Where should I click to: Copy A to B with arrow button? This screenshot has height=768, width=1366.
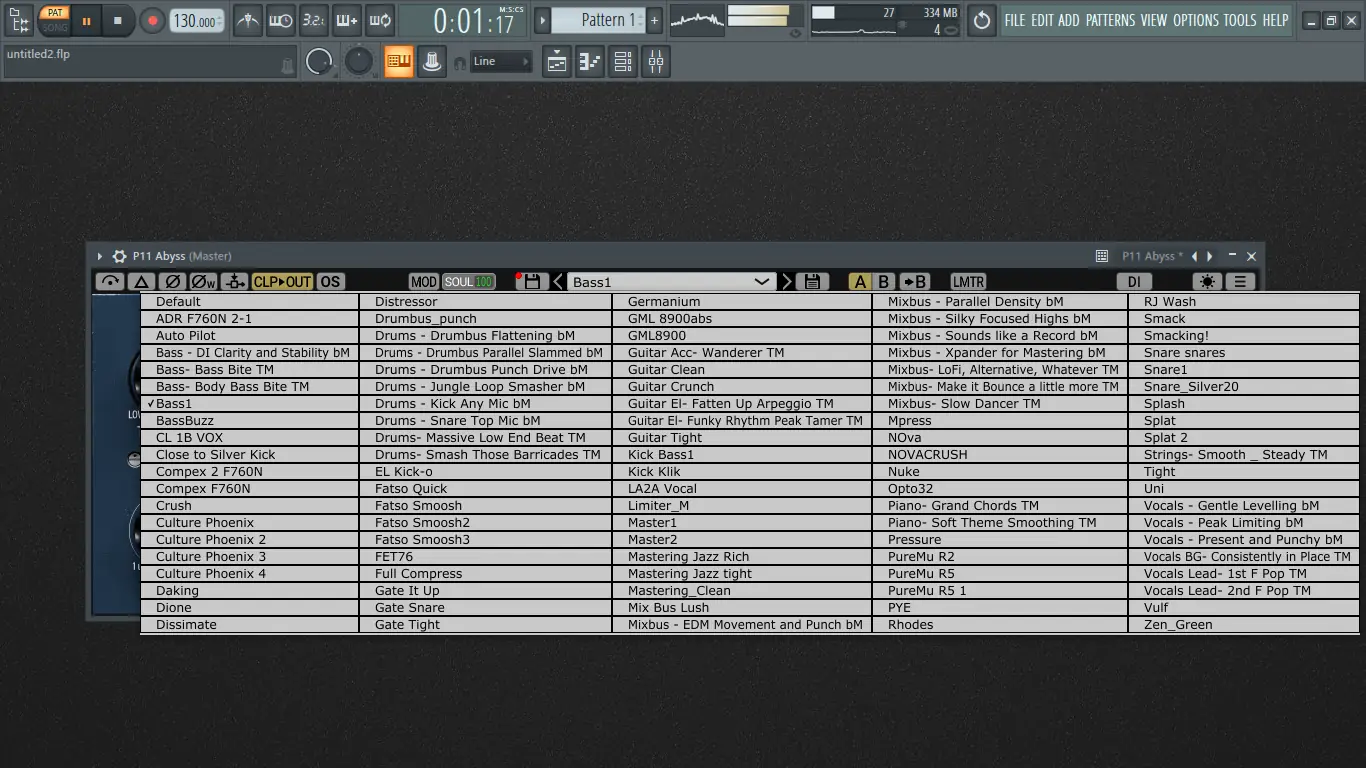pyautogui.click(x=914, y=282)
